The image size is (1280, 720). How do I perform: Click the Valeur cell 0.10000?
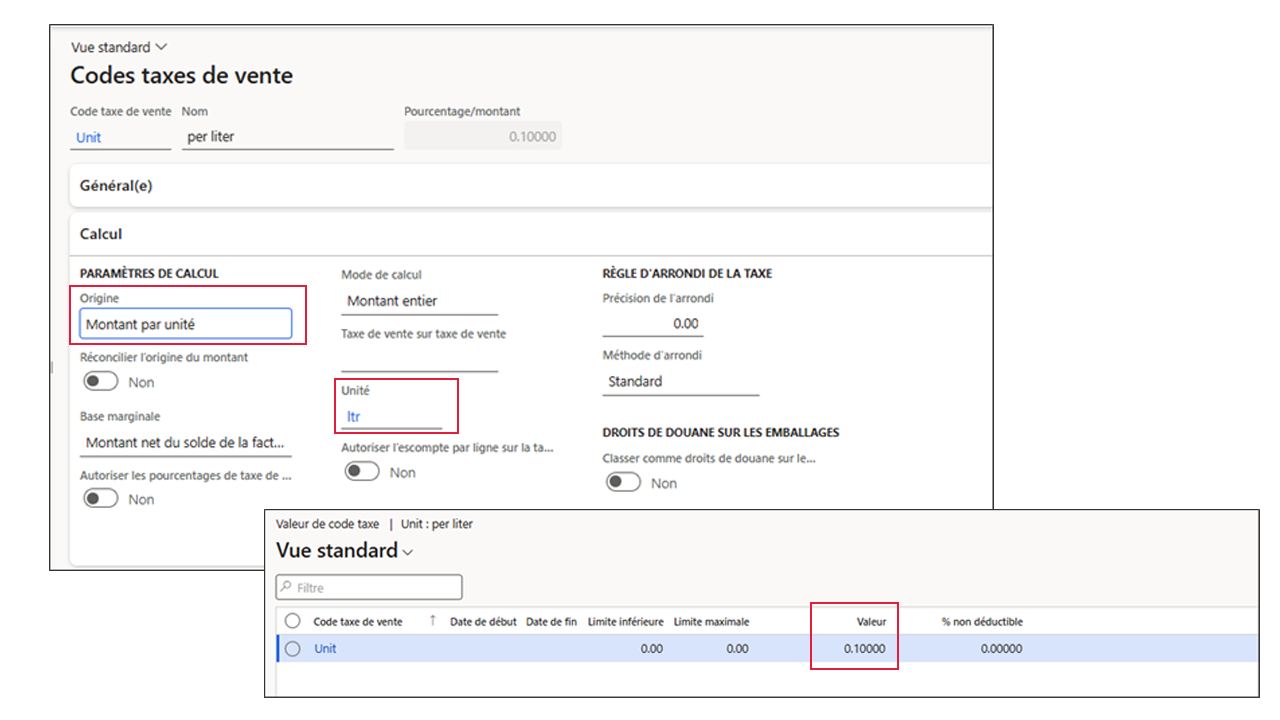(864, 649)
